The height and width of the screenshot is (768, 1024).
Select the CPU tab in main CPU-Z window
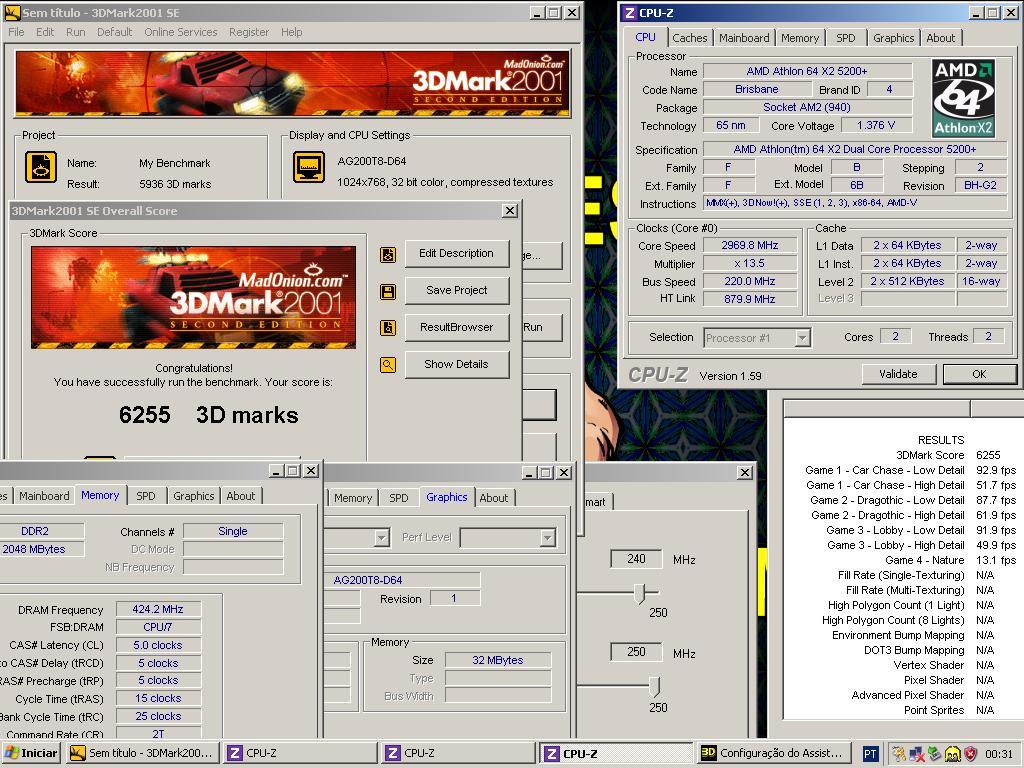tap(645, 37)
